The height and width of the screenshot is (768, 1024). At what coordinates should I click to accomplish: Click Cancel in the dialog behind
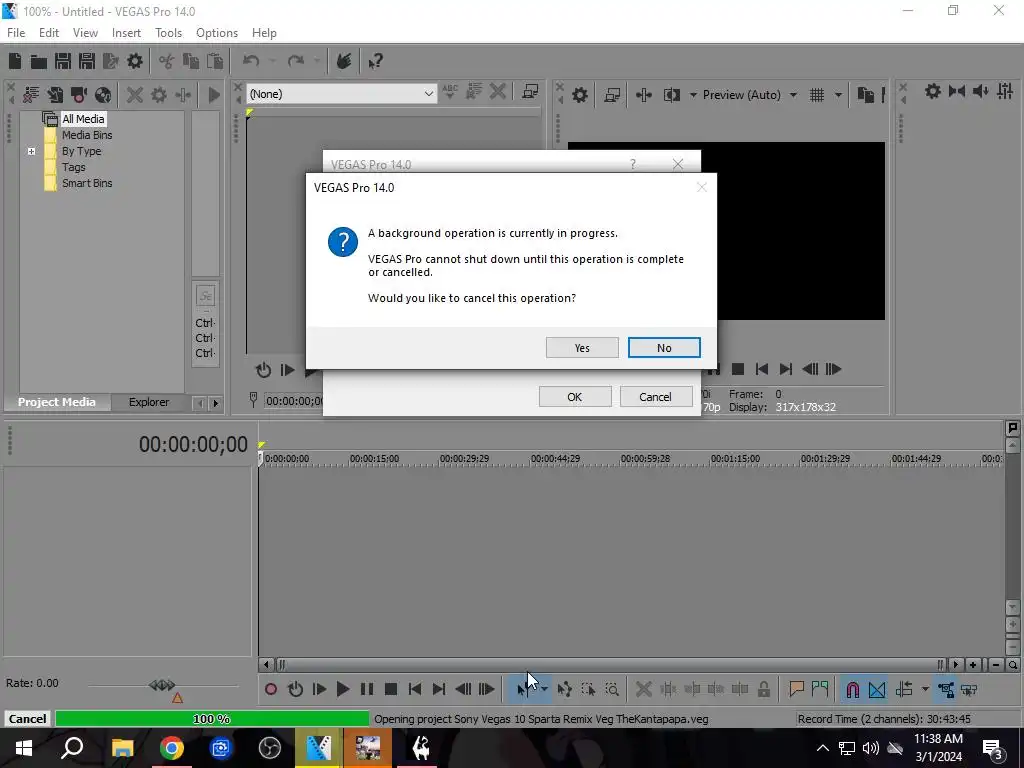point(656,397)
